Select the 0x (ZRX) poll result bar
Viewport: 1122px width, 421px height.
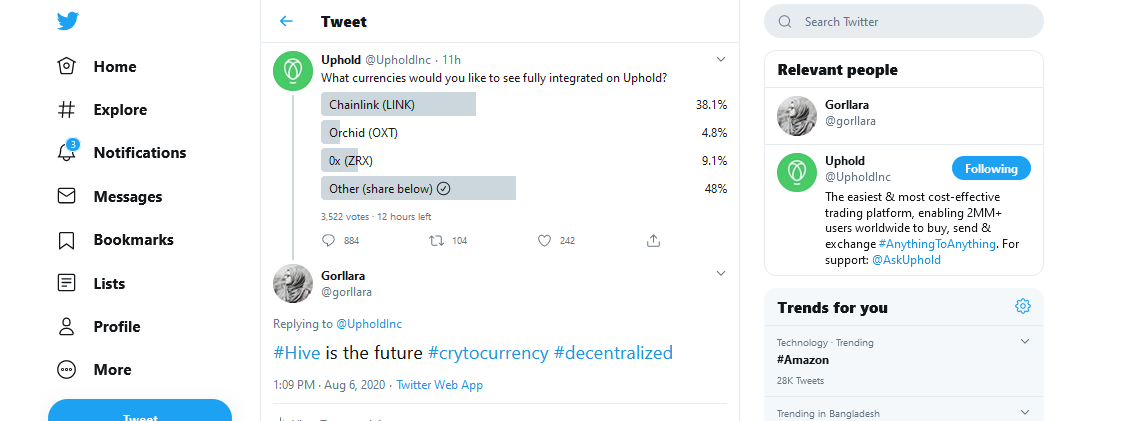[339, 160]
